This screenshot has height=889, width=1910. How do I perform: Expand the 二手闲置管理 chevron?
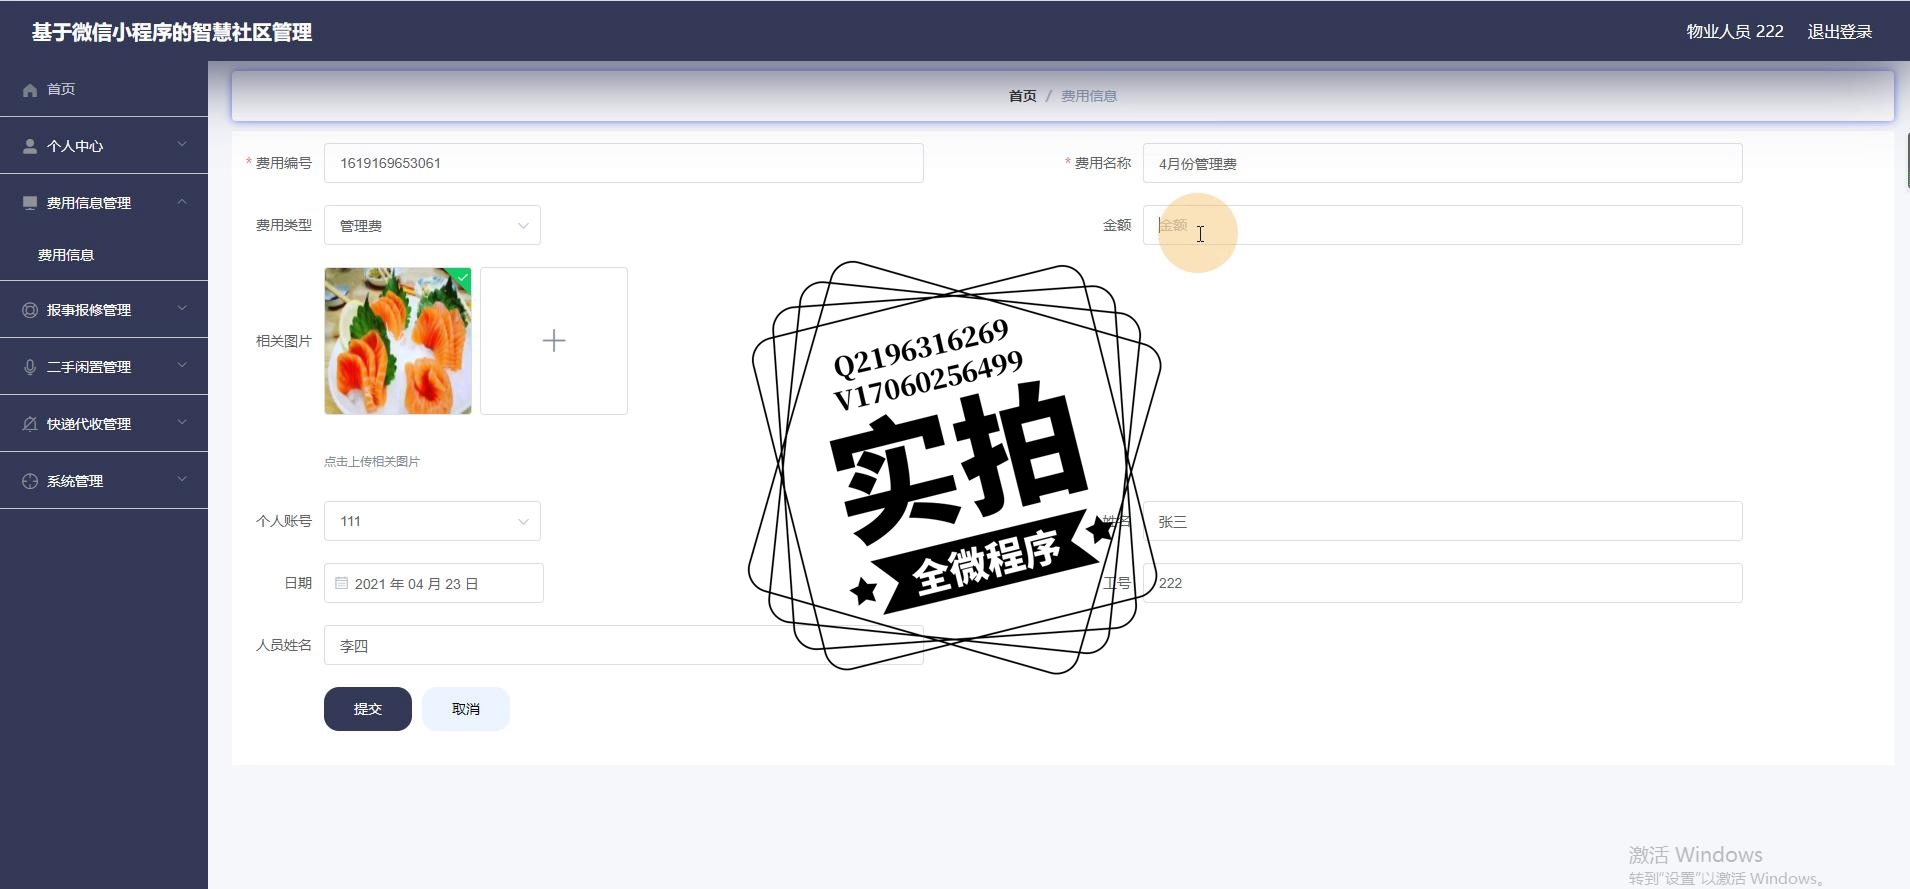point(182,366)
